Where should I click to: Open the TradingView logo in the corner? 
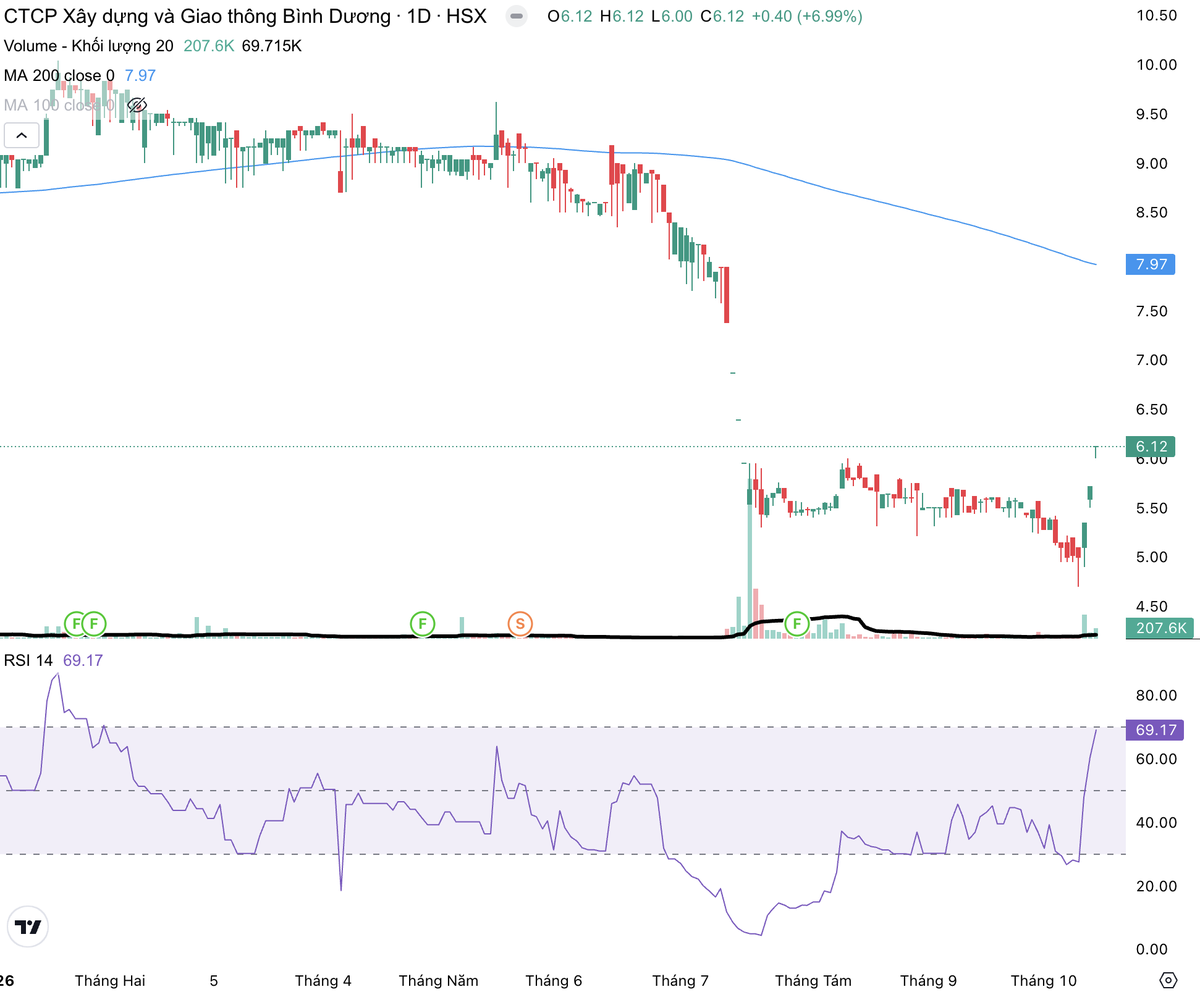click(29, 927)
